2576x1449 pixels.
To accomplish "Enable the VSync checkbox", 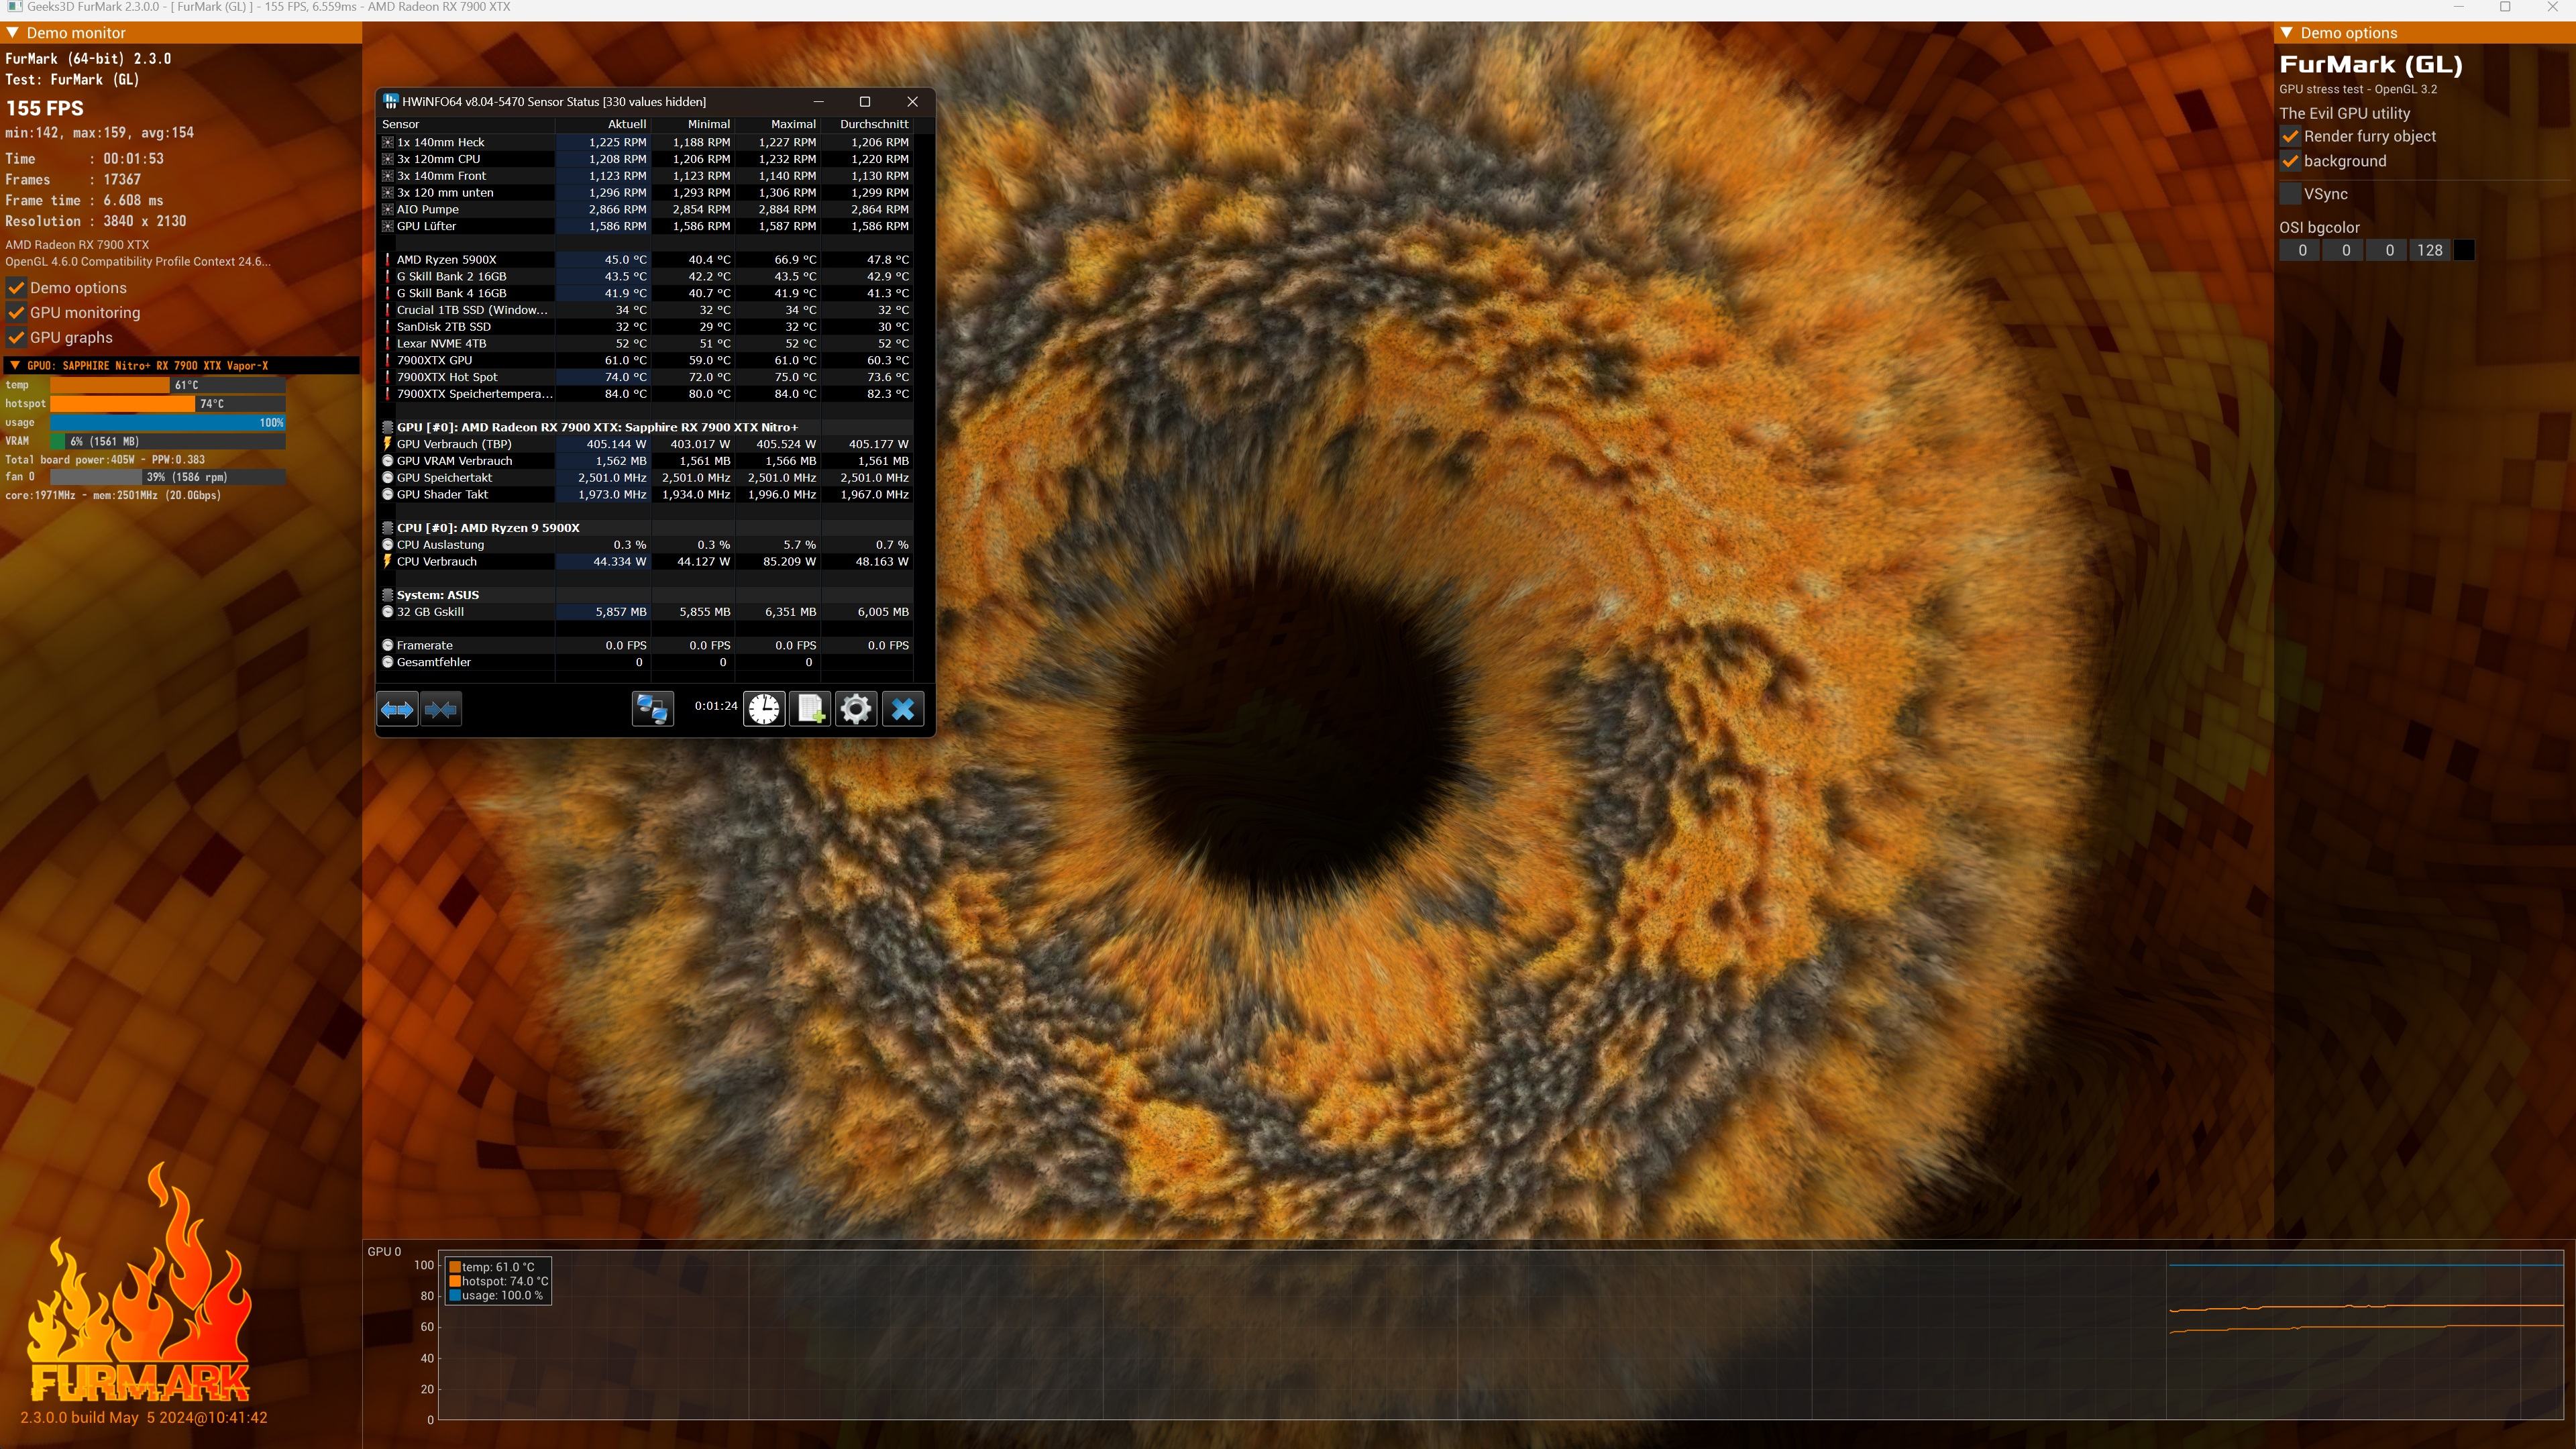I will point(2290,194).
